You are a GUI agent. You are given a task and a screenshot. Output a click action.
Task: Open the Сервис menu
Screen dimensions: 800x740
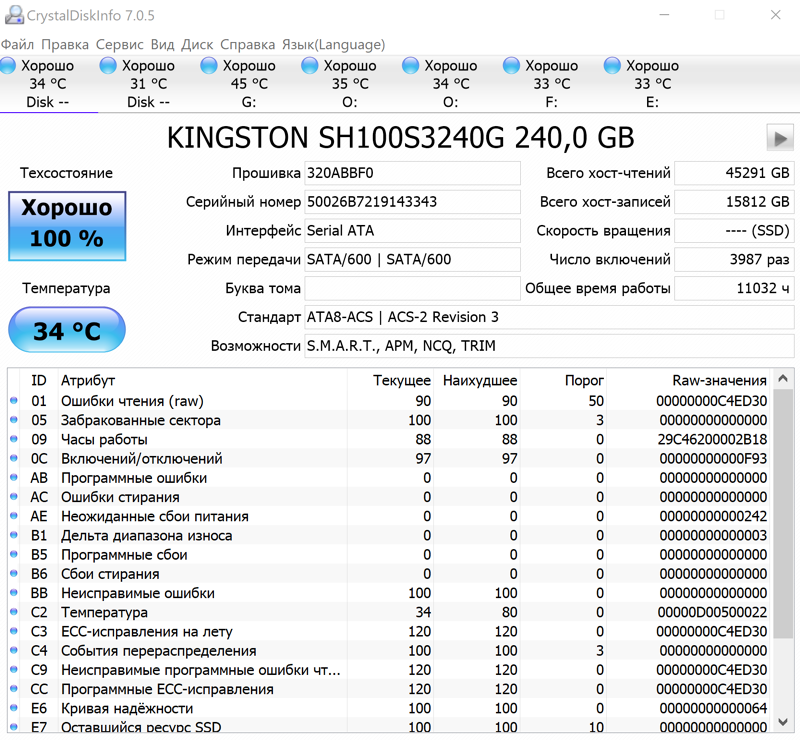pos(120,44)
